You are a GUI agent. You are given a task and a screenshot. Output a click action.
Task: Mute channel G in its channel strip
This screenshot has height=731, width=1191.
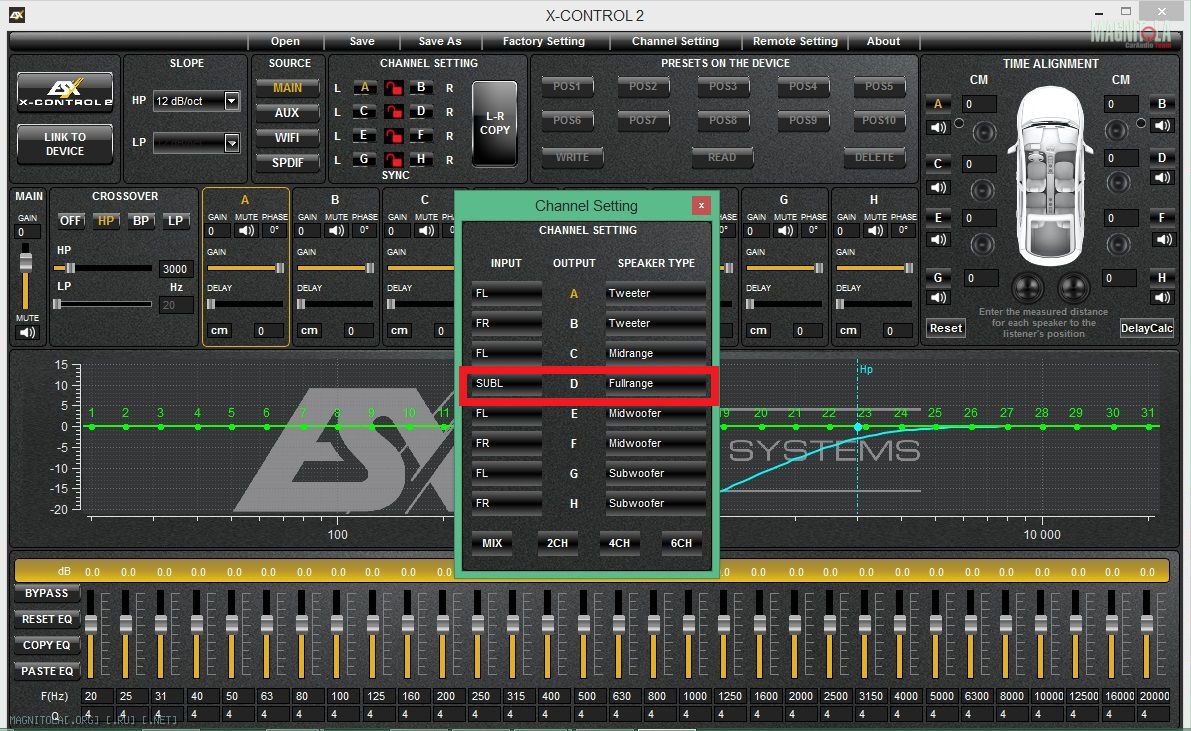pyautogui.click(x=785, y=230)
